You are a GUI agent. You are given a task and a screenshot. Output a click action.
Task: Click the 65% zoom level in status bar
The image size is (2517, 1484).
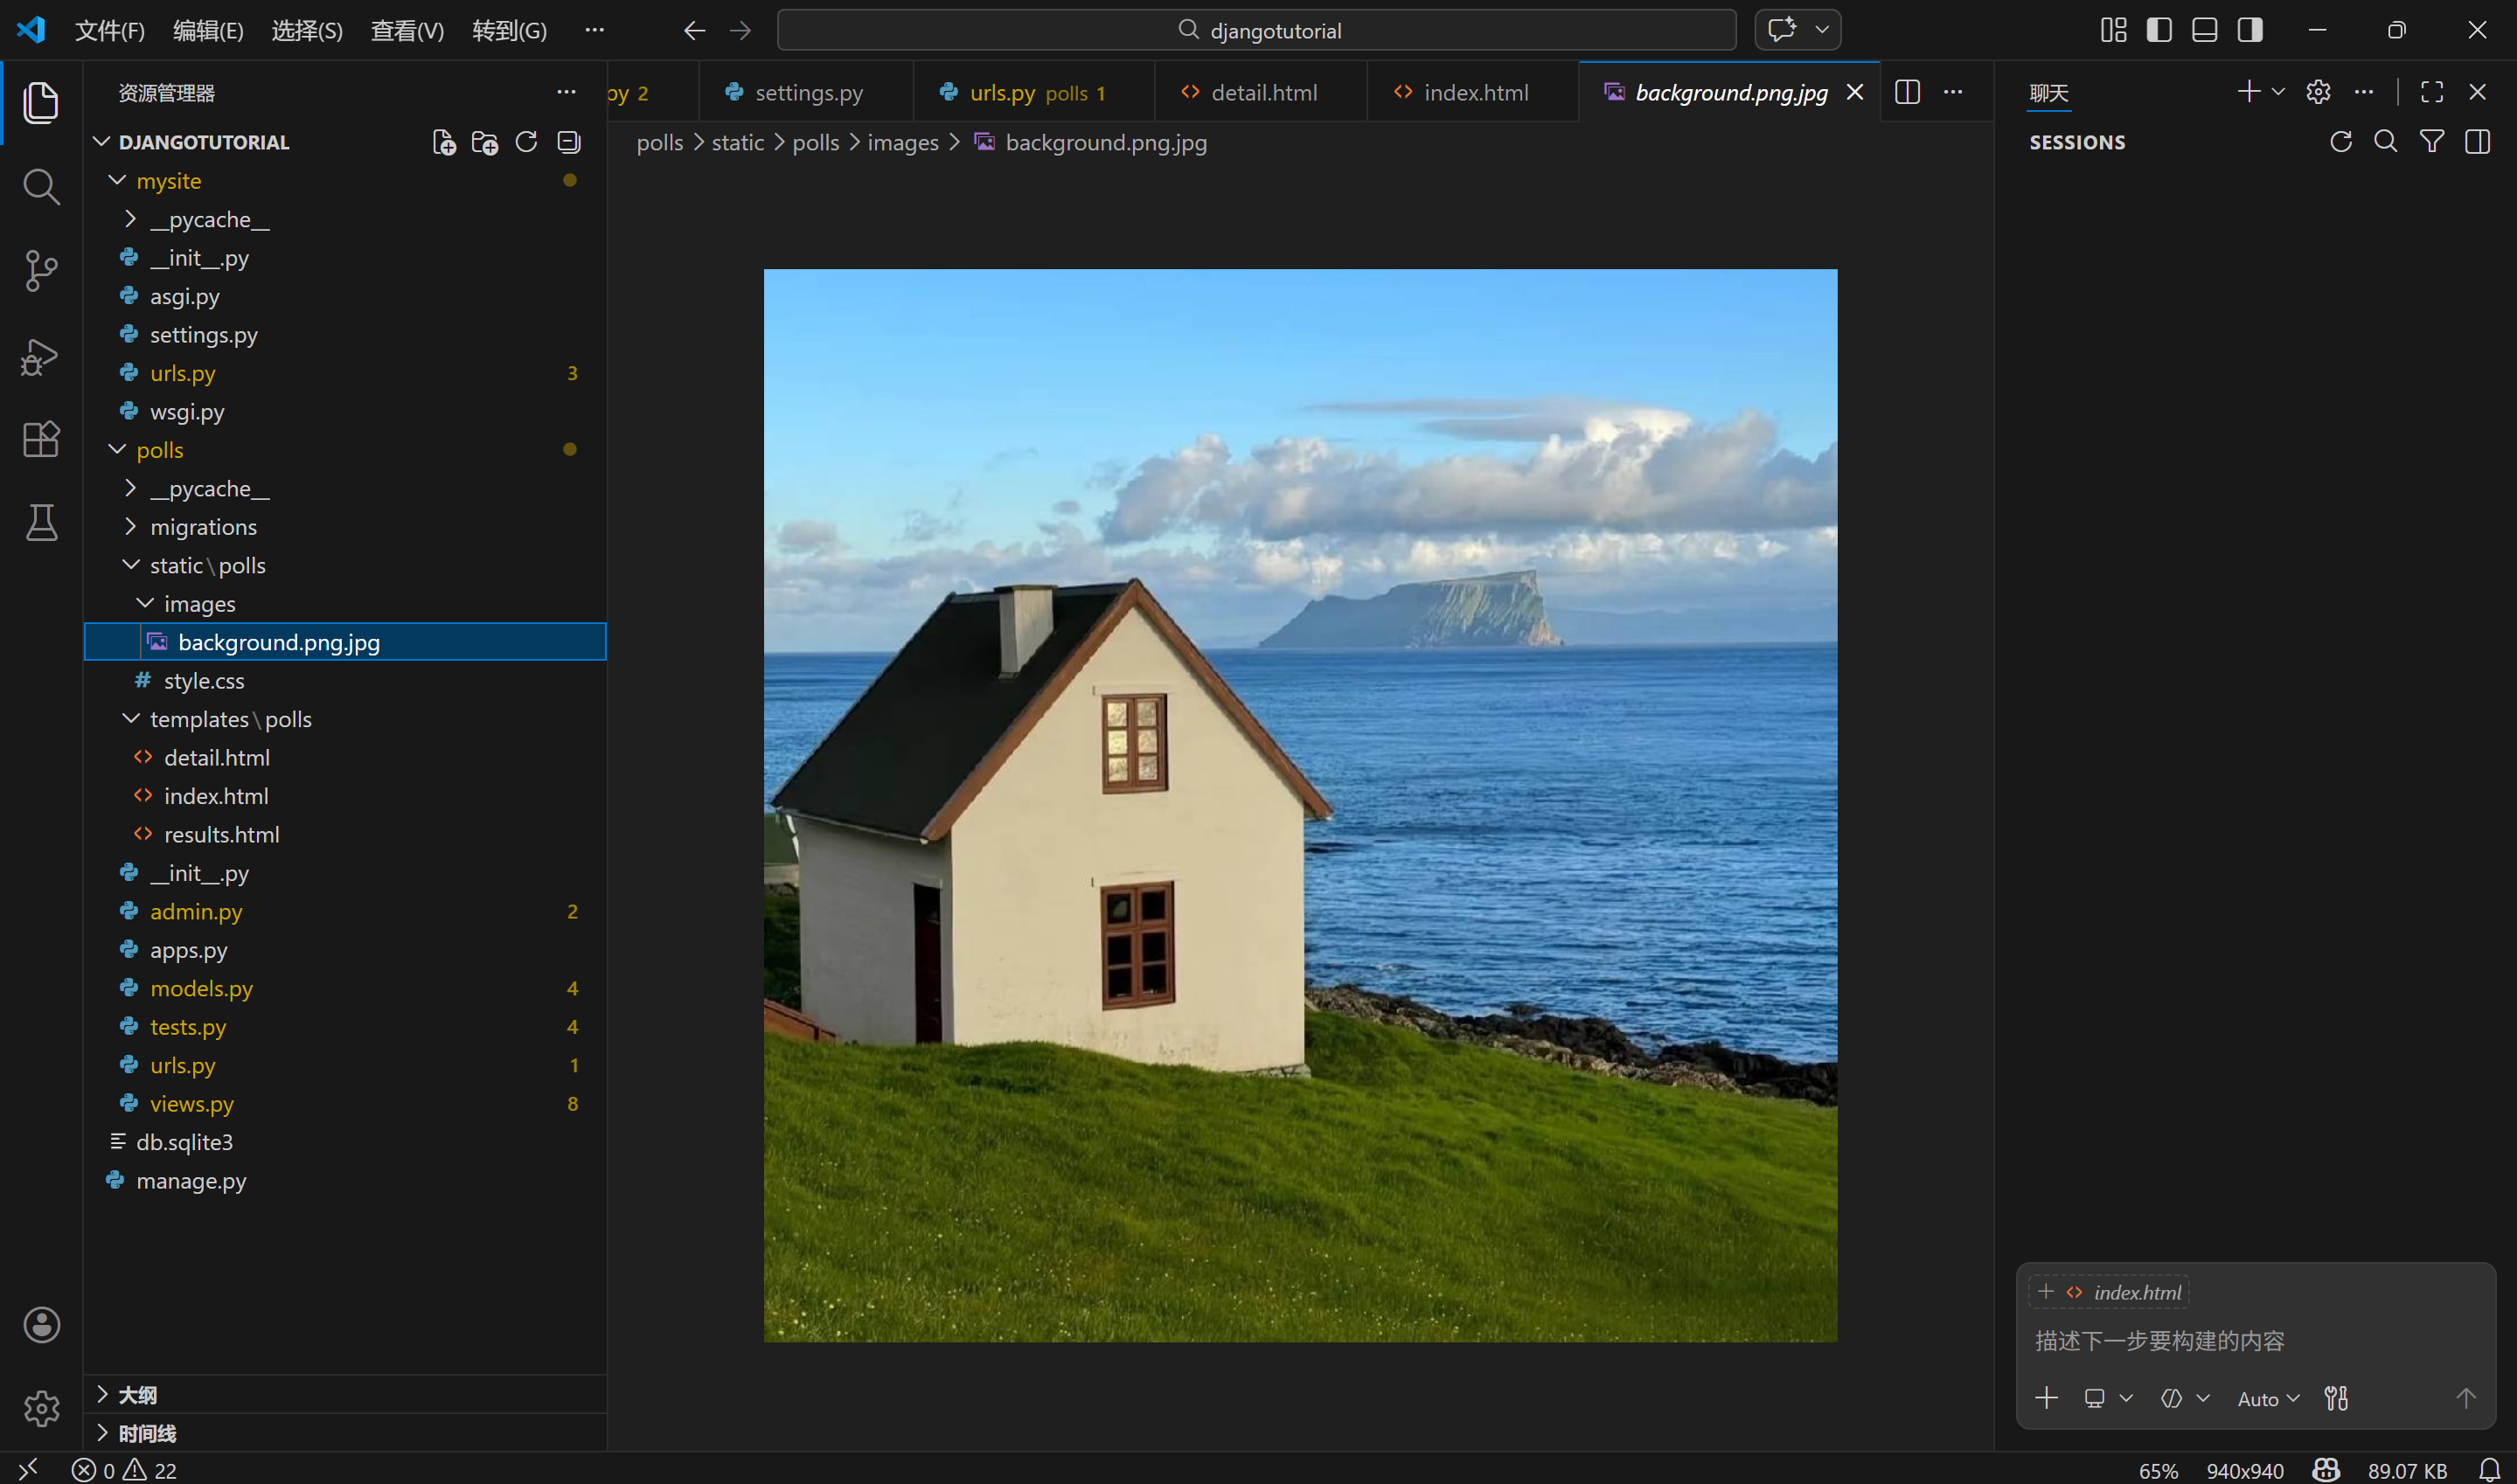(2158, 1470)
